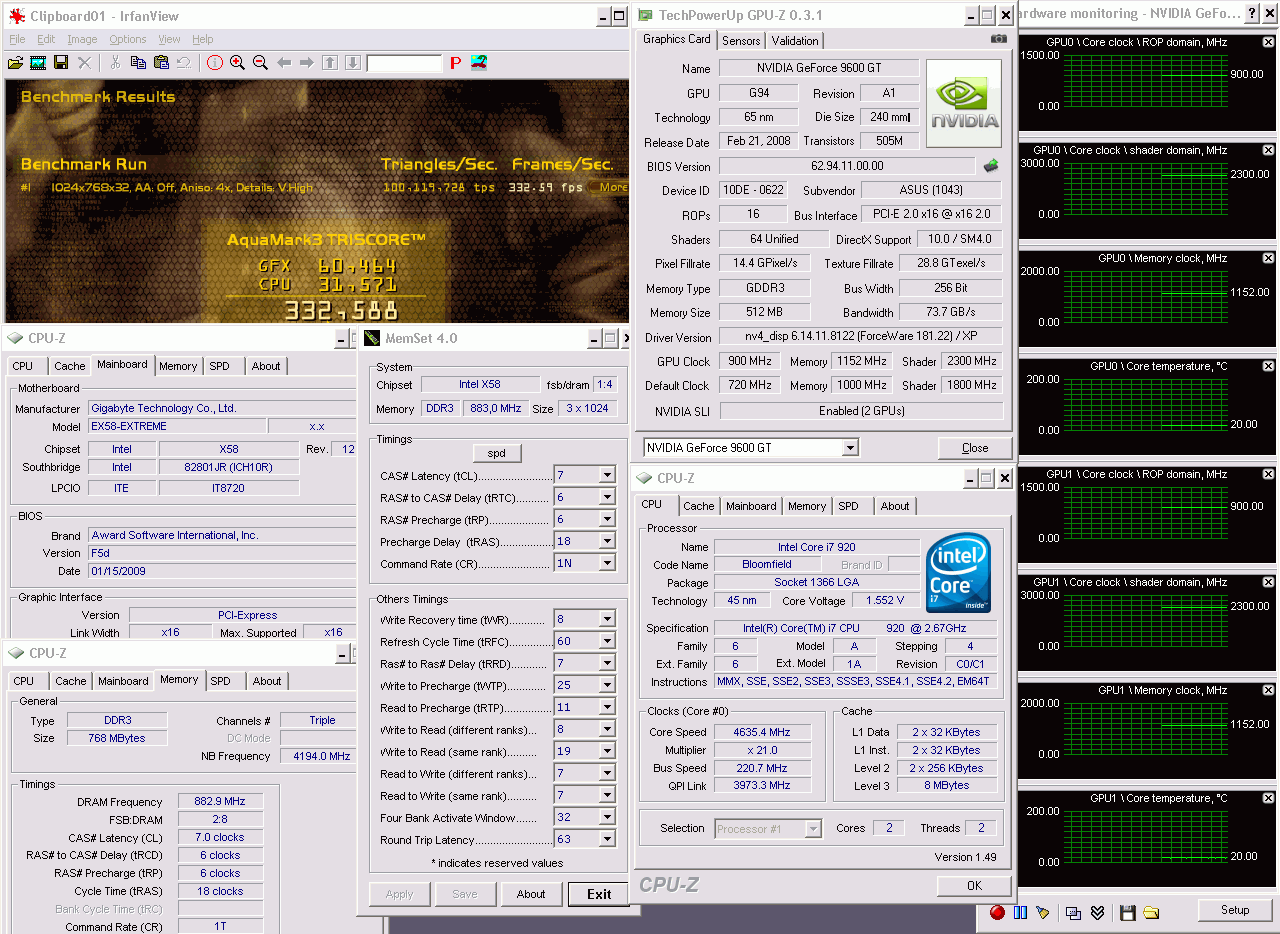The width and height of the screenshot is (1280, 934).
Task: Switch to the Validation tab in GPU-Z
Action: tap(795, 40)
